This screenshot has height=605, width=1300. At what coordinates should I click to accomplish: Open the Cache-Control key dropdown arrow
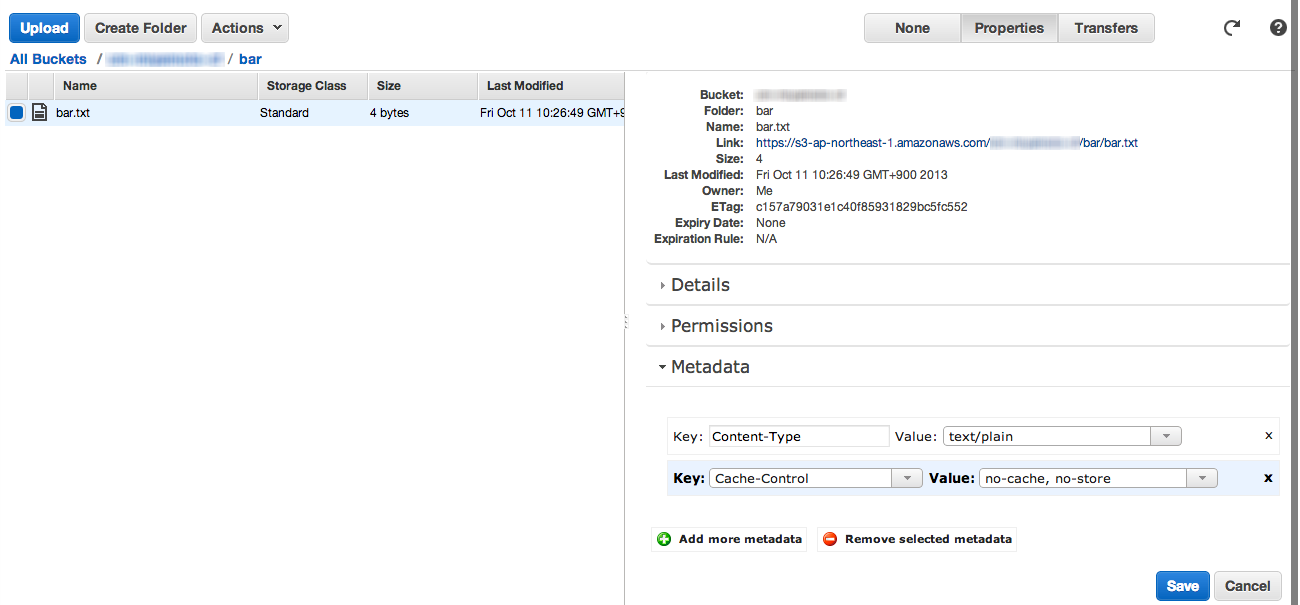[907, 478]
